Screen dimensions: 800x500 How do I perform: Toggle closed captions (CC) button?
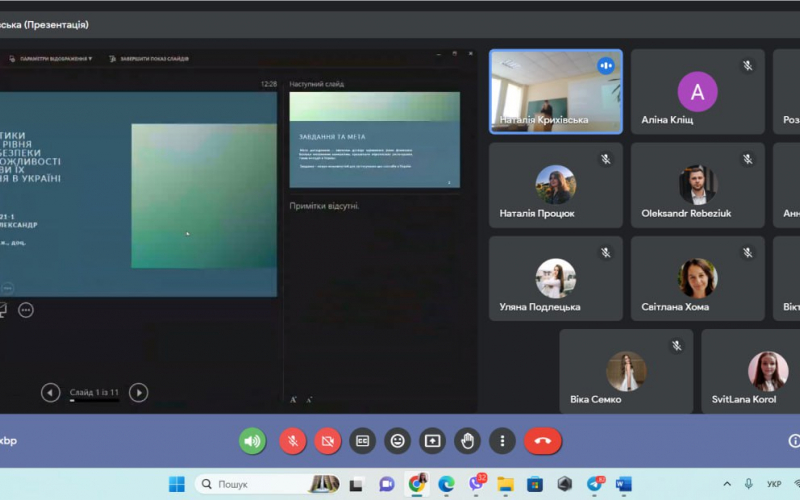point(362,441)
